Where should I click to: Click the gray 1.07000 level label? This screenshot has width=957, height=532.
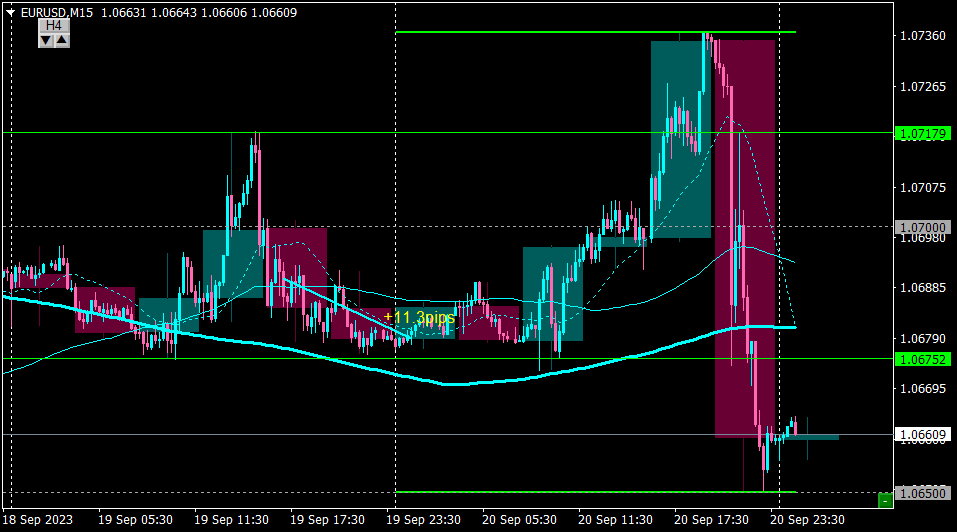point(923,227)
